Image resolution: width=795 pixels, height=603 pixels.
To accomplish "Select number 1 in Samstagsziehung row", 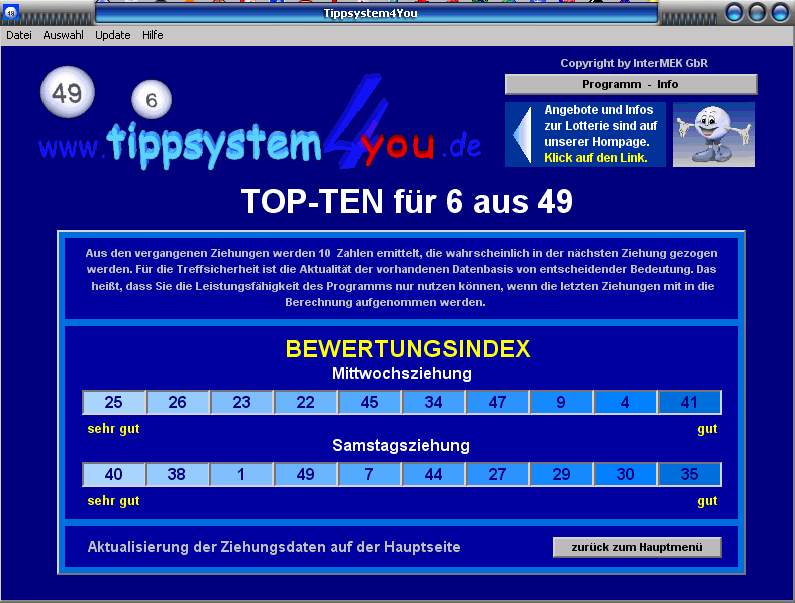I will [x=242, y=474].
